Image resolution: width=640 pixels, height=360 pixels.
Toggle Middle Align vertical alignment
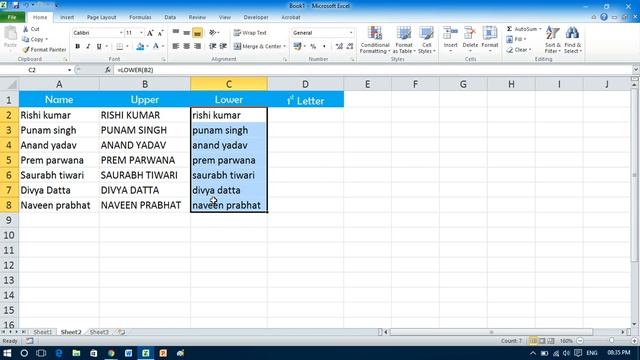point(187,33)
